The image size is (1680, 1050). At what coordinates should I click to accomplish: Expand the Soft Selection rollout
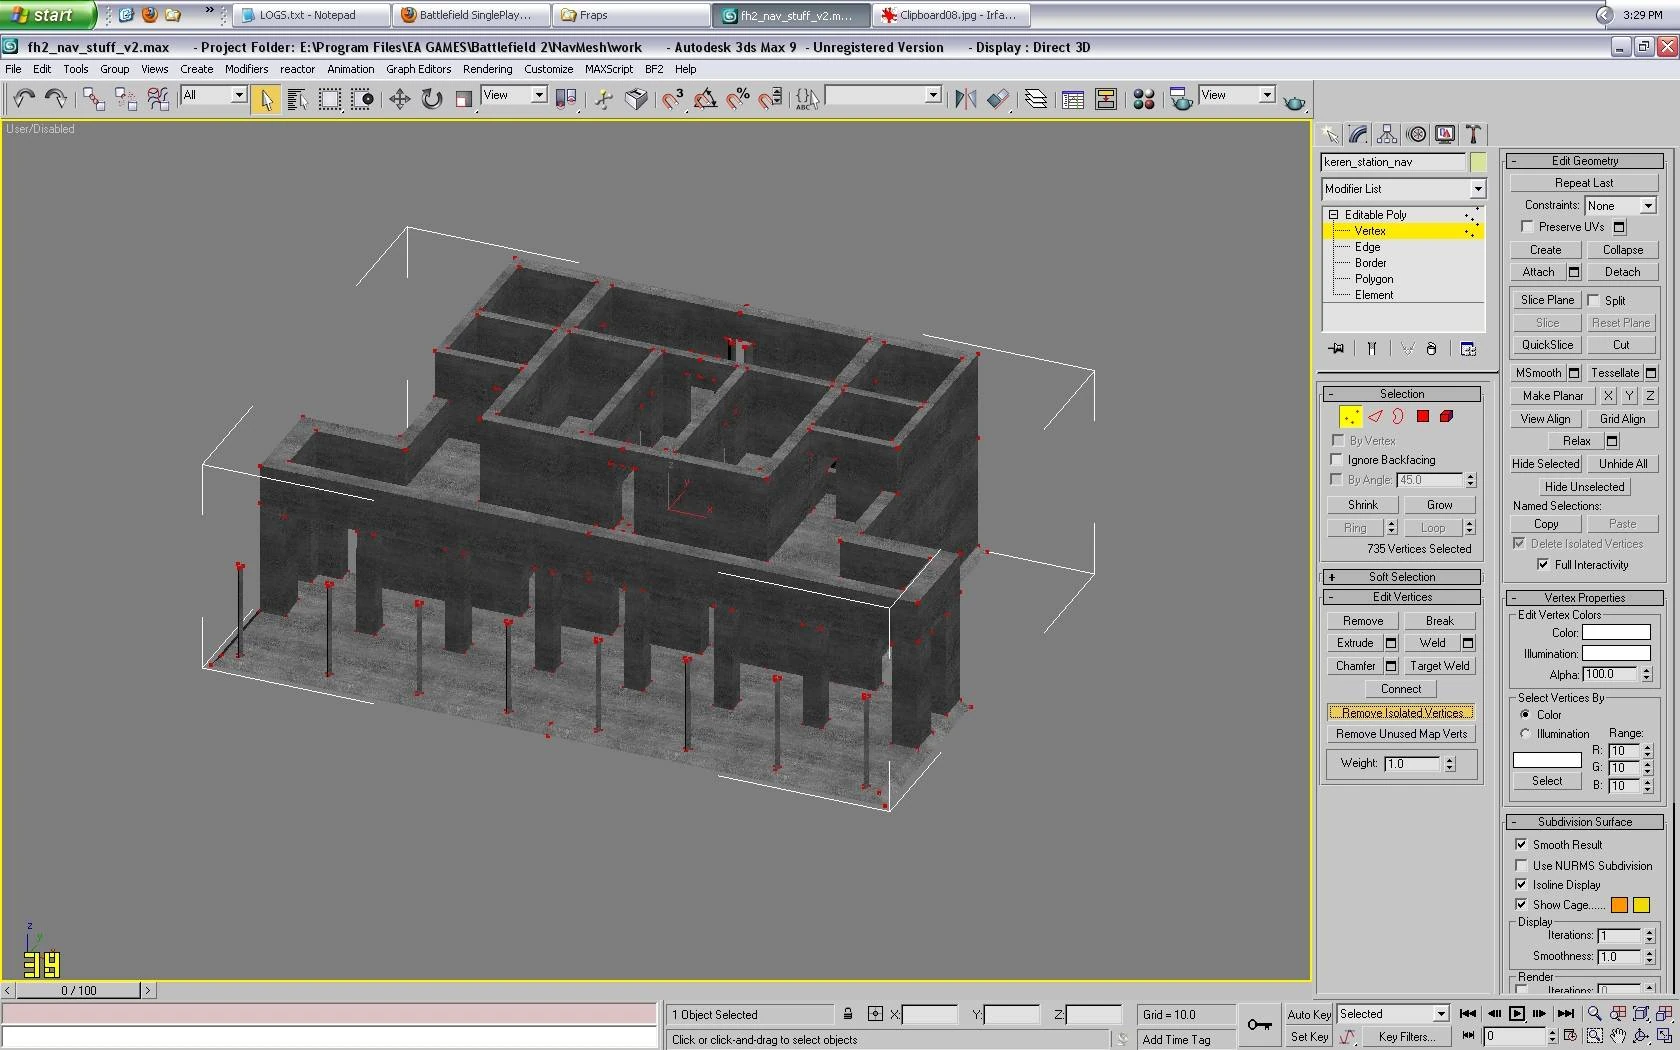click(1401, 577)
